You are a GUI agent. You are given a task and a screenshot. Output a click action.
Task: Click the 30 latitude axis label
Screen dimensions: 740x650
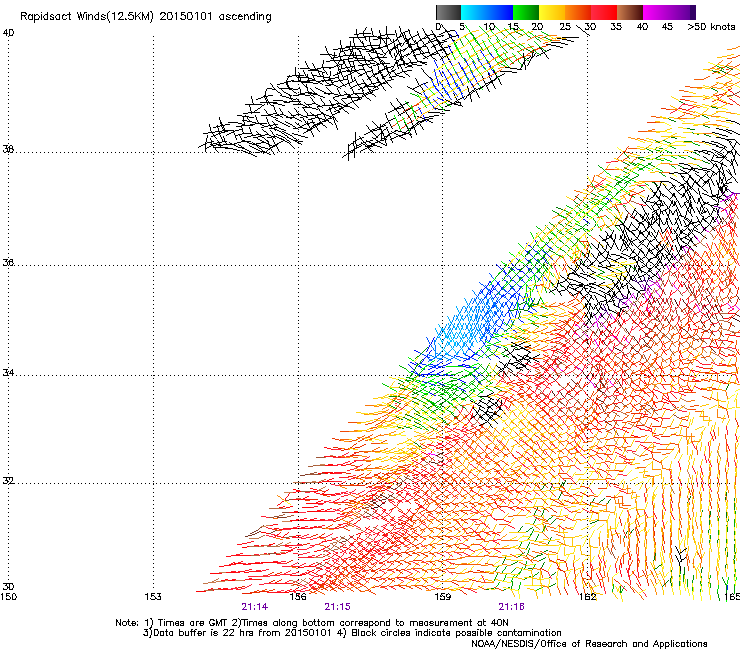pos(8,587)
